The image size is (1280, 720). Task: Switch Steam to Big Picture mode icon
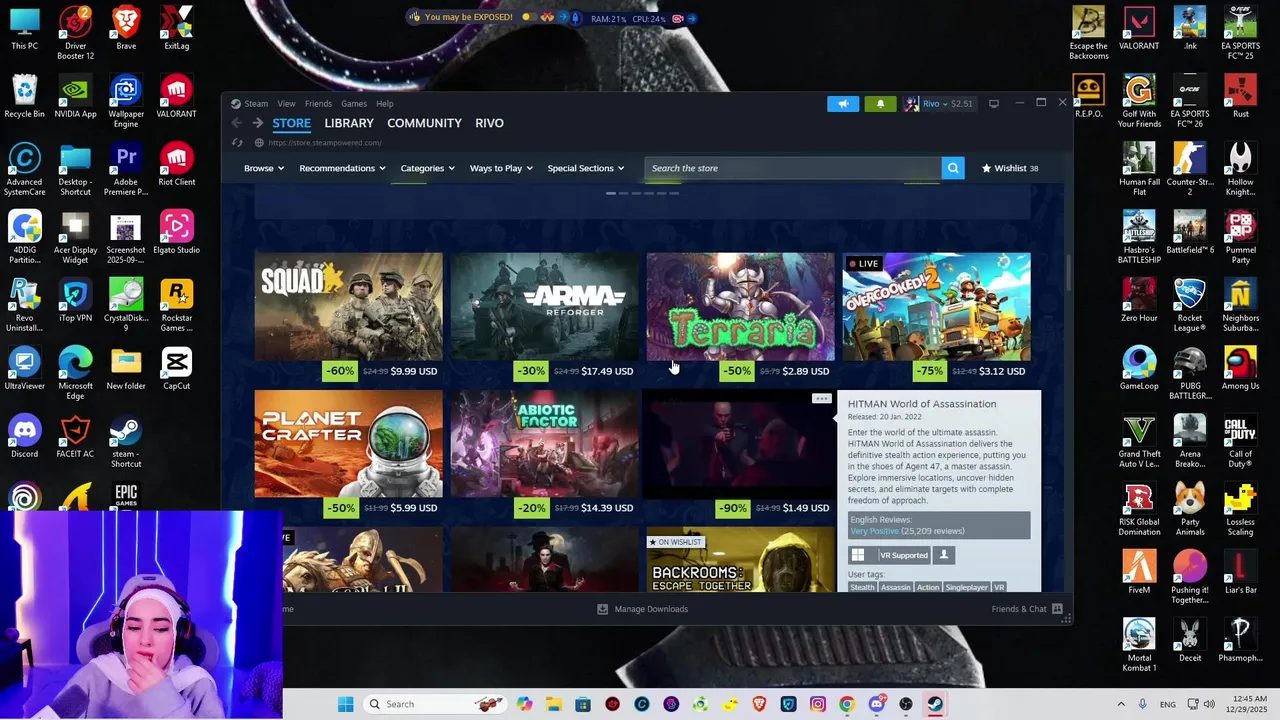pos(993,103)
